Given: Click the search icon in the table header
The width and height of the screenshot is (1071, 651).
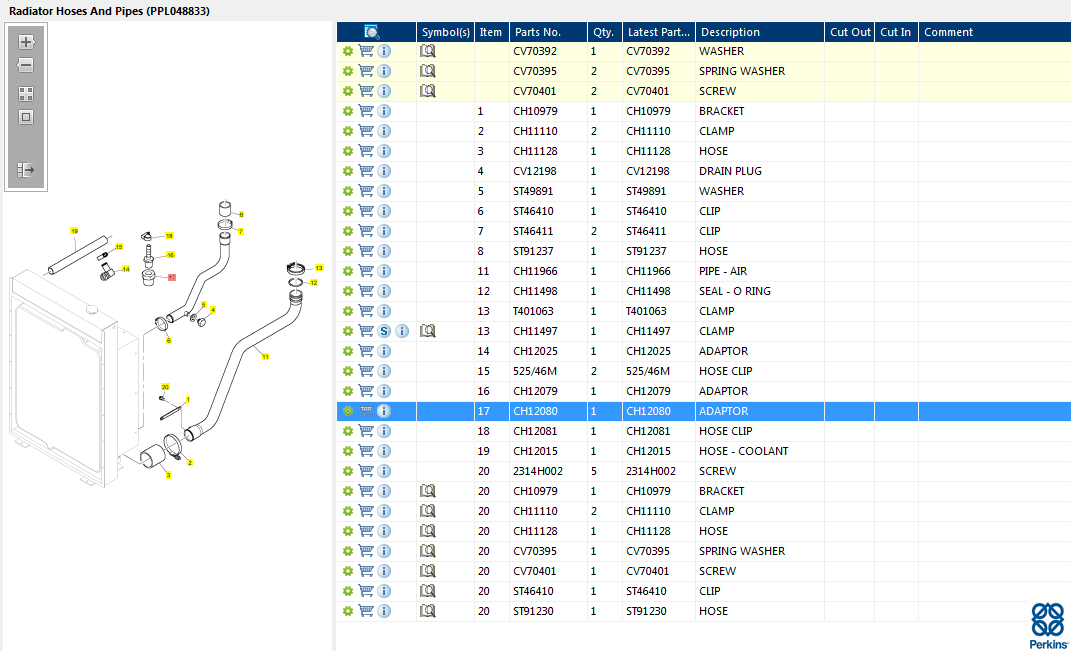Looking at the screenshot, I should (372, 32).
